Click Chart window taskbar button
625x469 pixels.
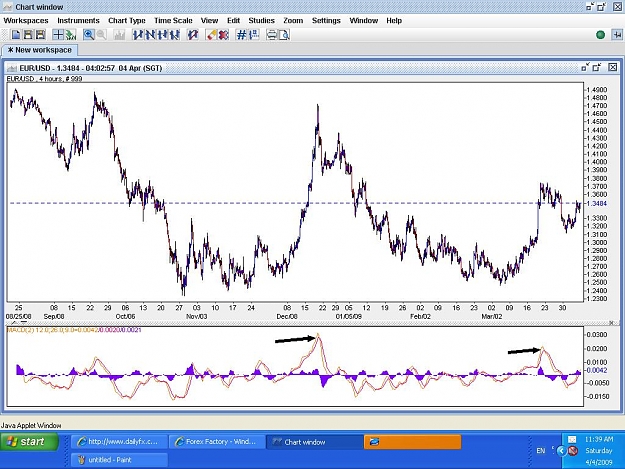314,442
